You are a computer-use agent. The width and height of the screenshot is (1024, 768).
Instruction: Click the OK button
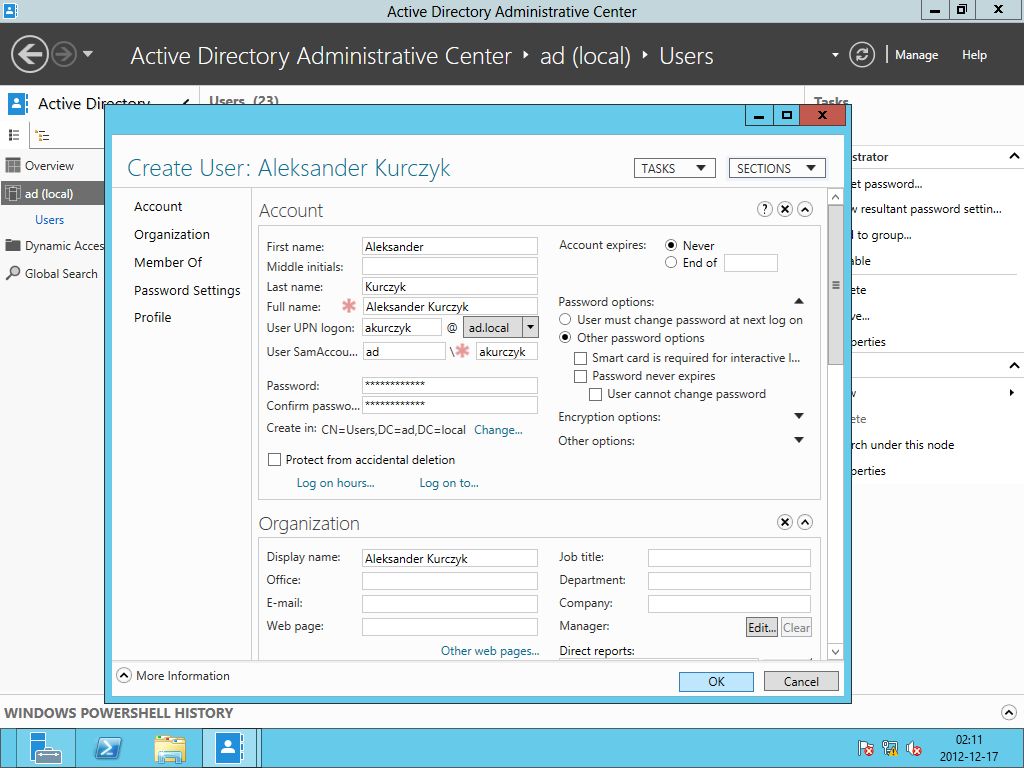[716, 681]
